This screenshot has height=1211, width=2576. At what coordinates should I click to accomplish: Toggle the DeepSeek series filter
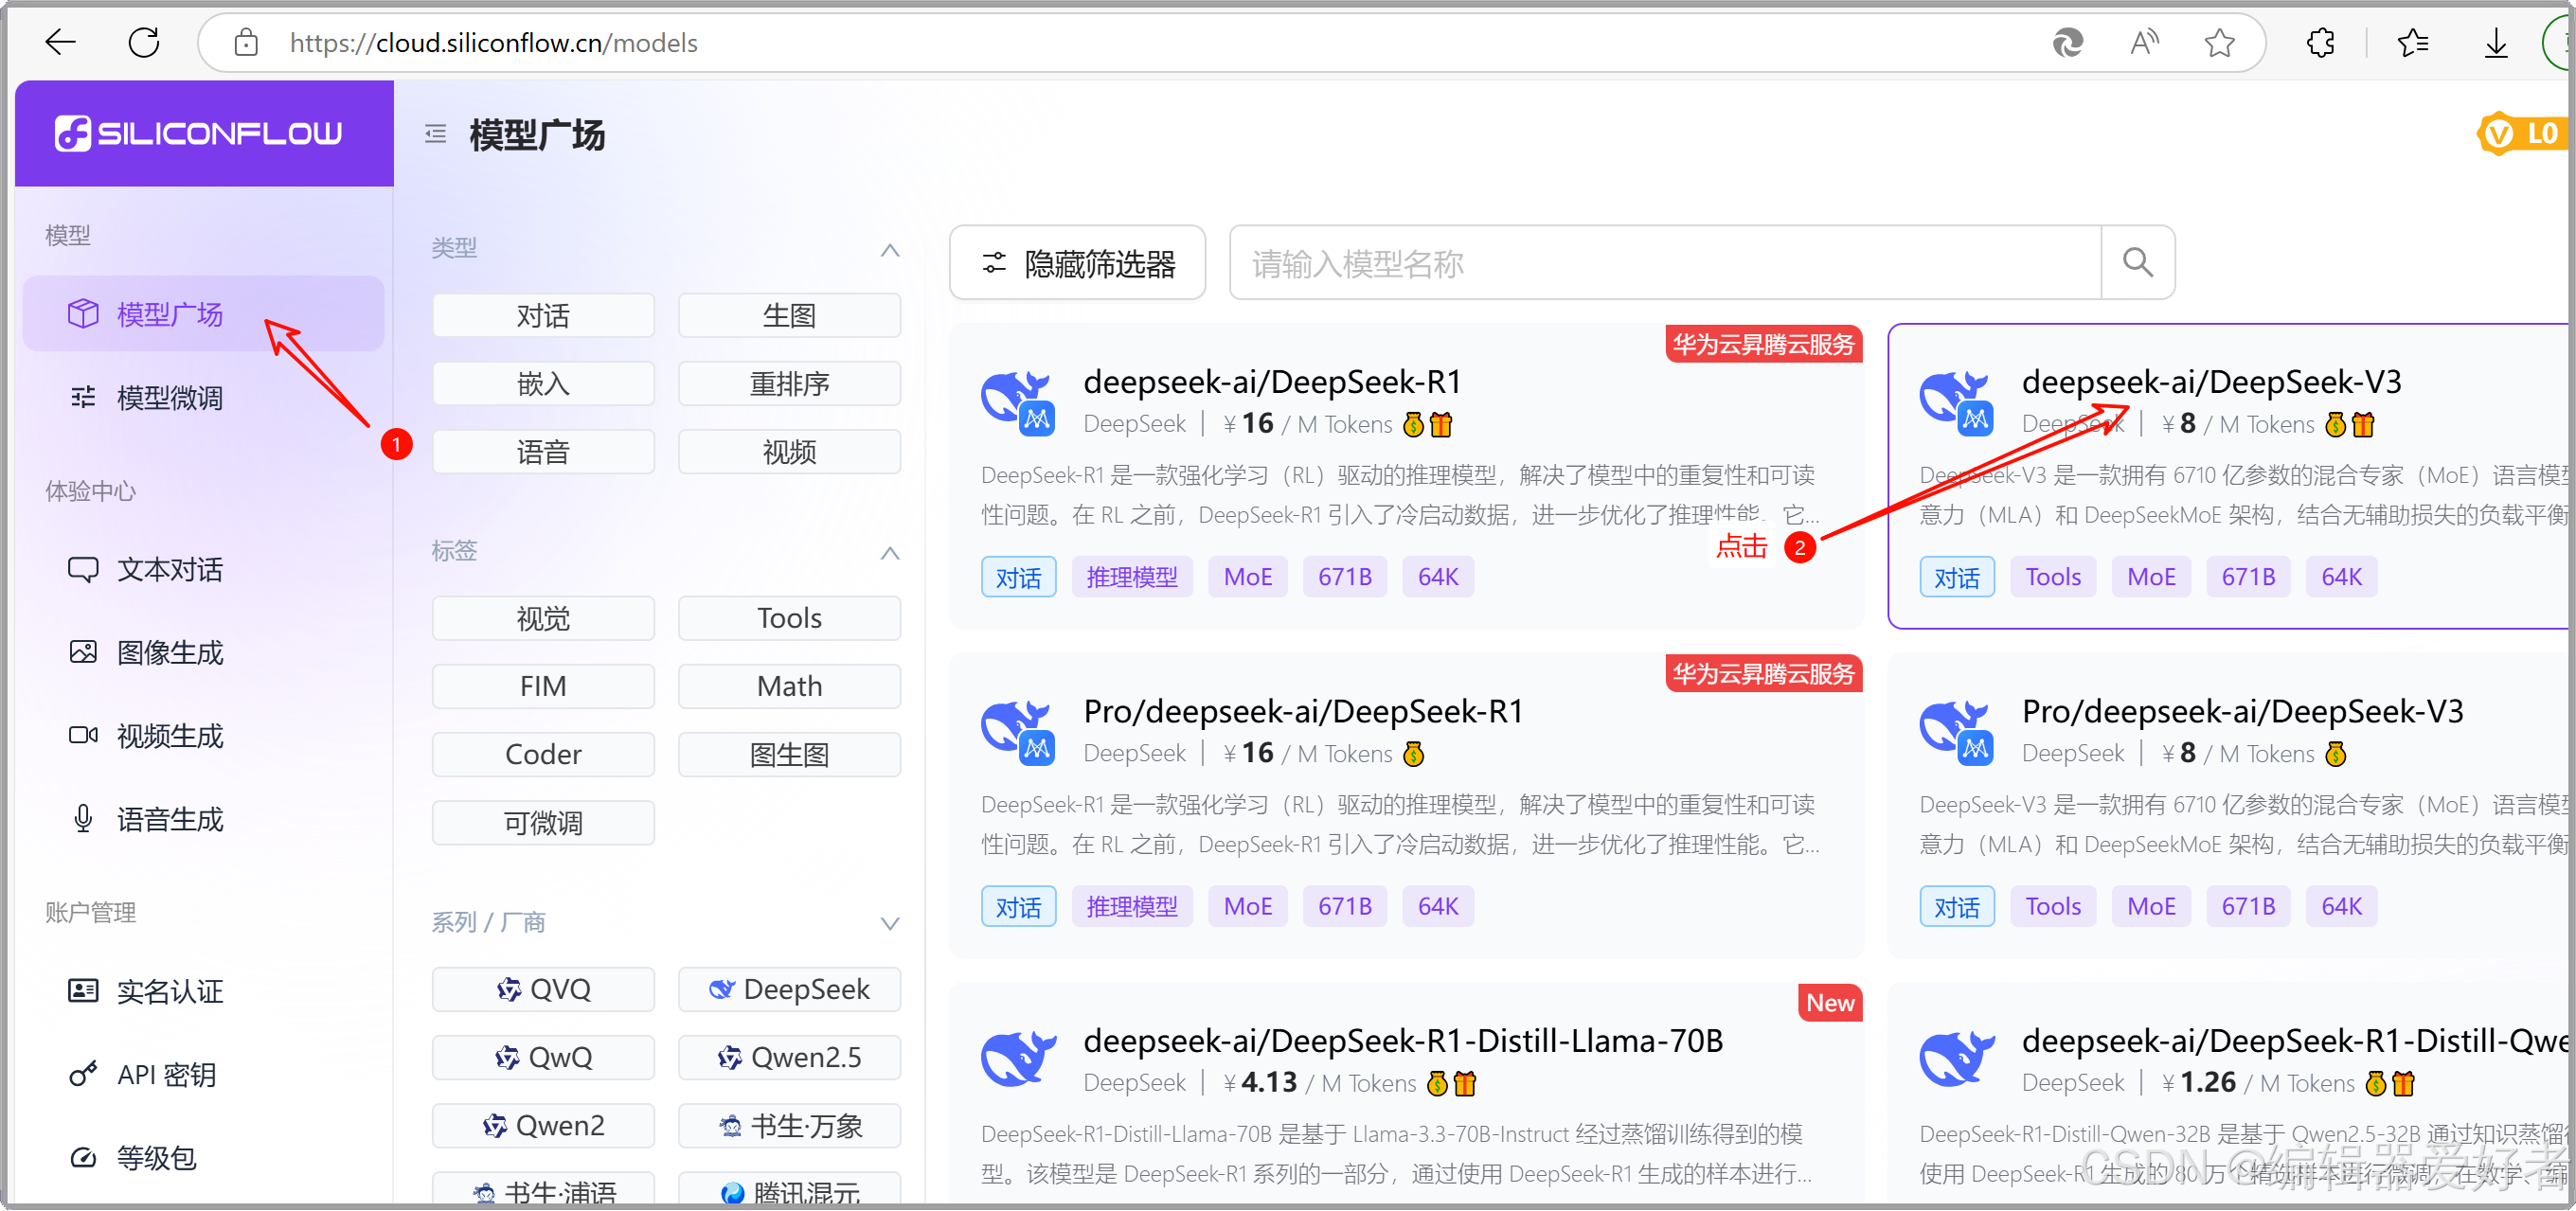(788, 989)
